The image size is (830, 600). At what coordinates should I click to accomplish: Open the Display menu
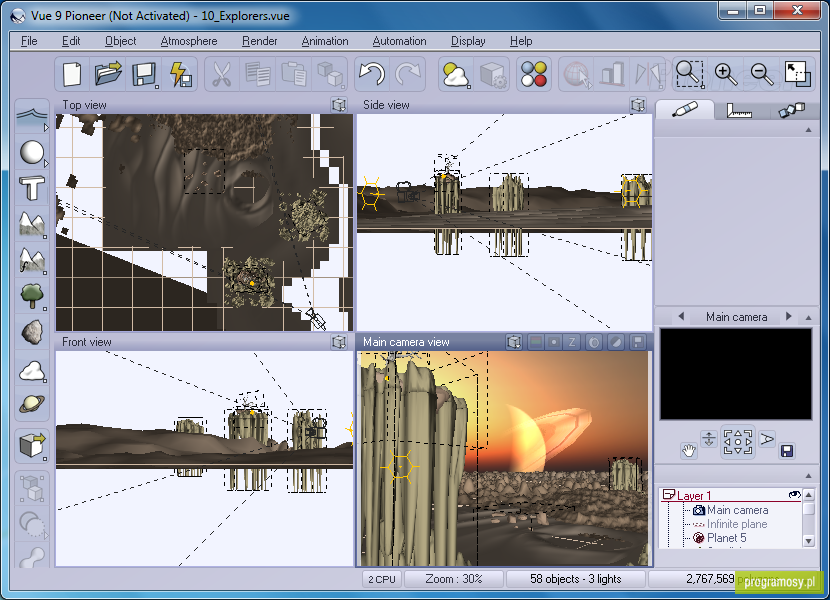(x=468, y=41)
